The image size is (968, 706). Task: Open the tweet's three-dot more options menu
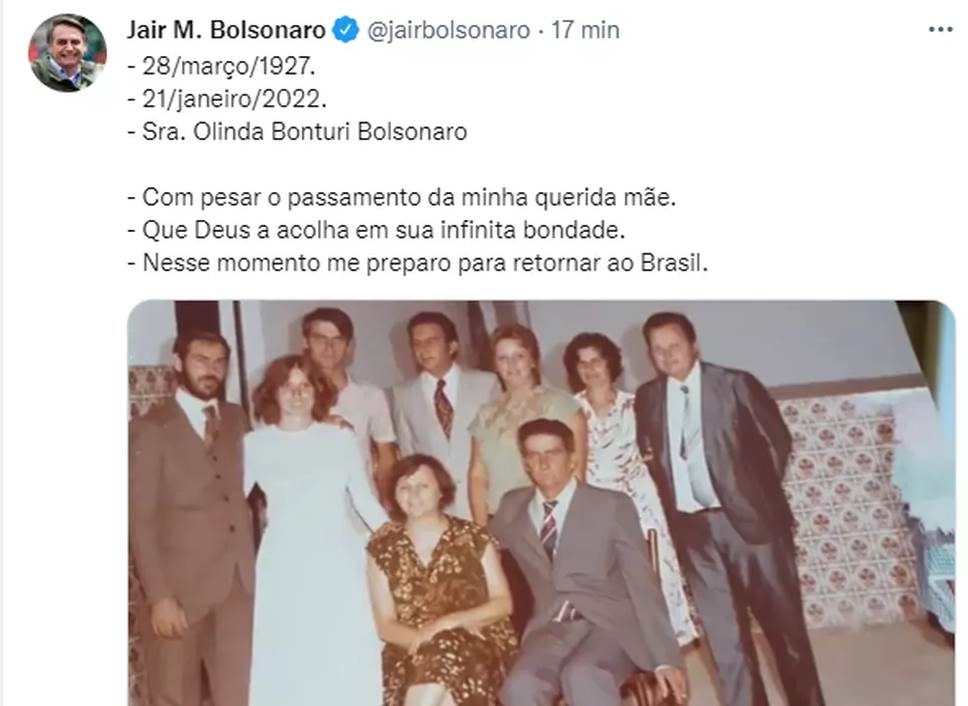pyautogui.click(x=940, y=29)
